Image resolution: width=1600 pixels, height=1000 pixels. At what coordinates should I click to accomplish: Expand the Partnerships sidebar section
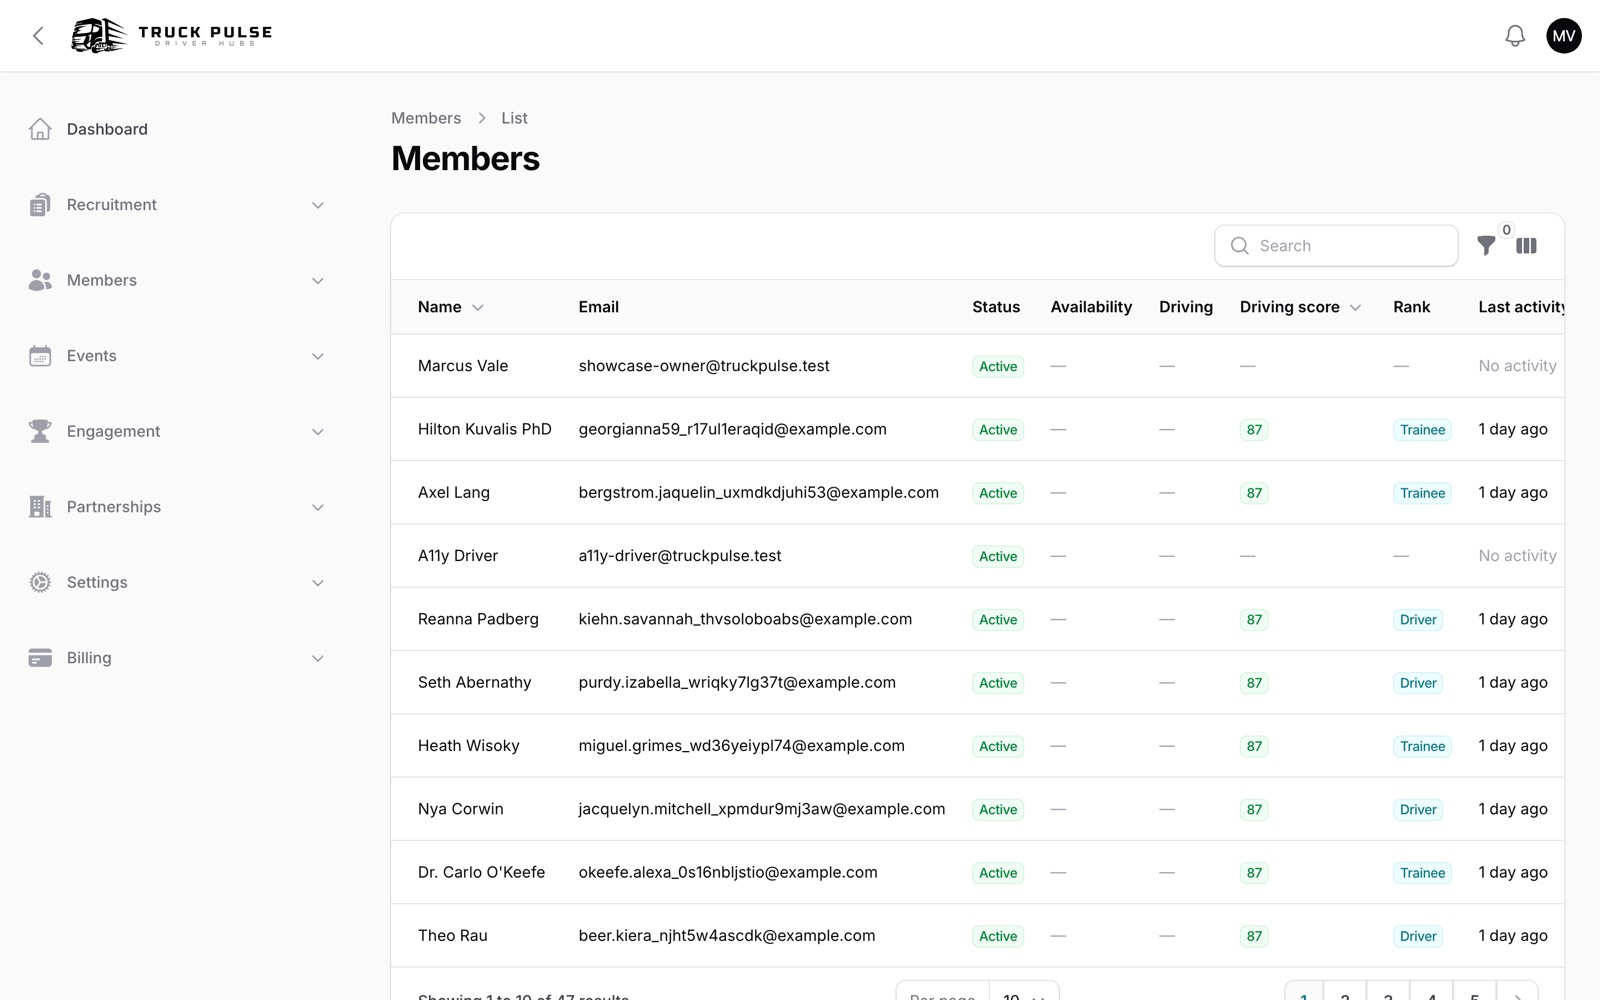click(x=318, y=507)
